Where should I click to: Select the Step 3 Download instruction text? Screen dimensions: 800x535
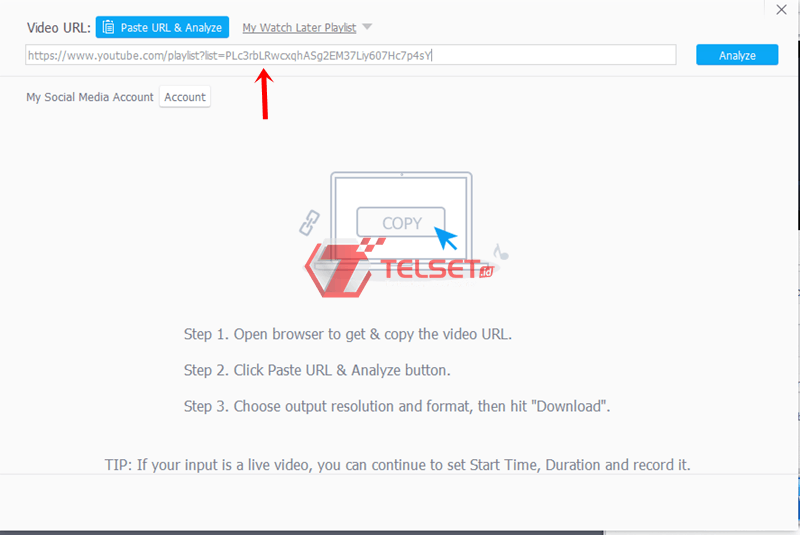397,406
